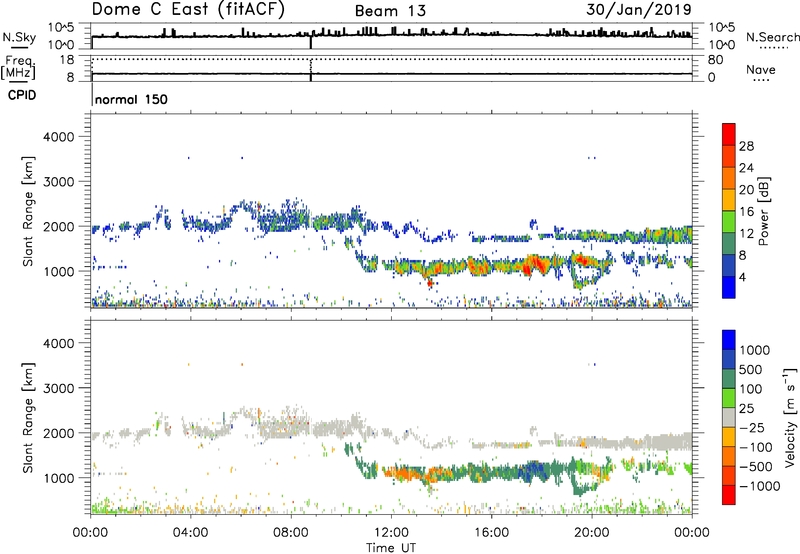Click the "N.Search" legend label
Viewport: 800px width, 554px height.
point(772,37)
